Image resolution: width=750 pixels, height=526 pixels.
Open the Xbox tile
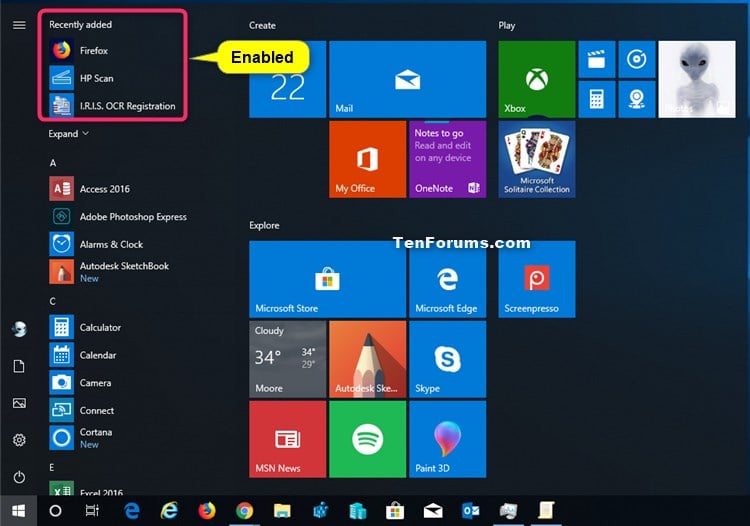pyautogui.click(x=537, y=79)
